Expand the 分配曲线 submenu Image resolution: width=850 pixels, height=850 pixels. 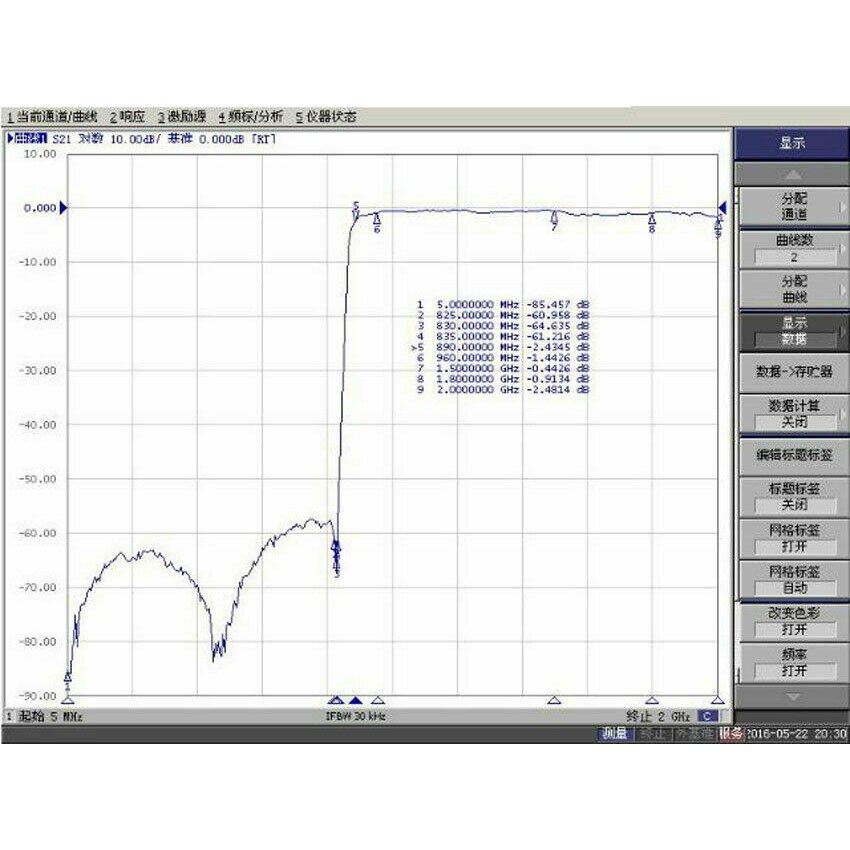tap(793, 289)
